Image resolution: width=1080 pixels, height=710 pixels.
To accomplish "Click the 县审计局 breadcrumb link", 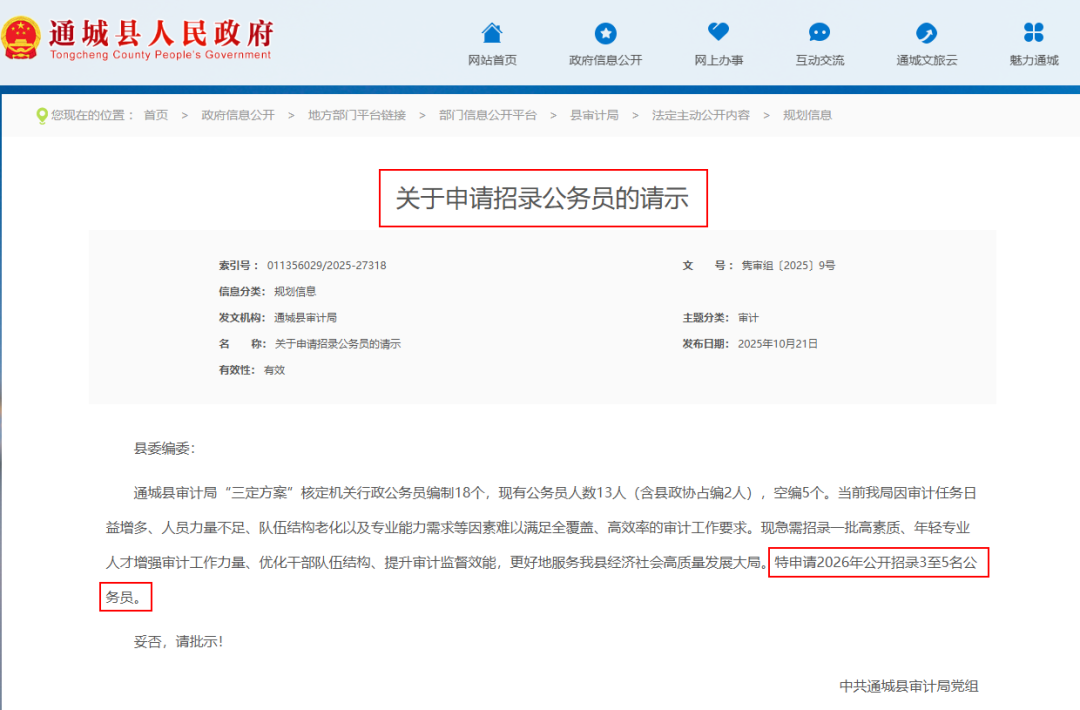I will 594,115.
